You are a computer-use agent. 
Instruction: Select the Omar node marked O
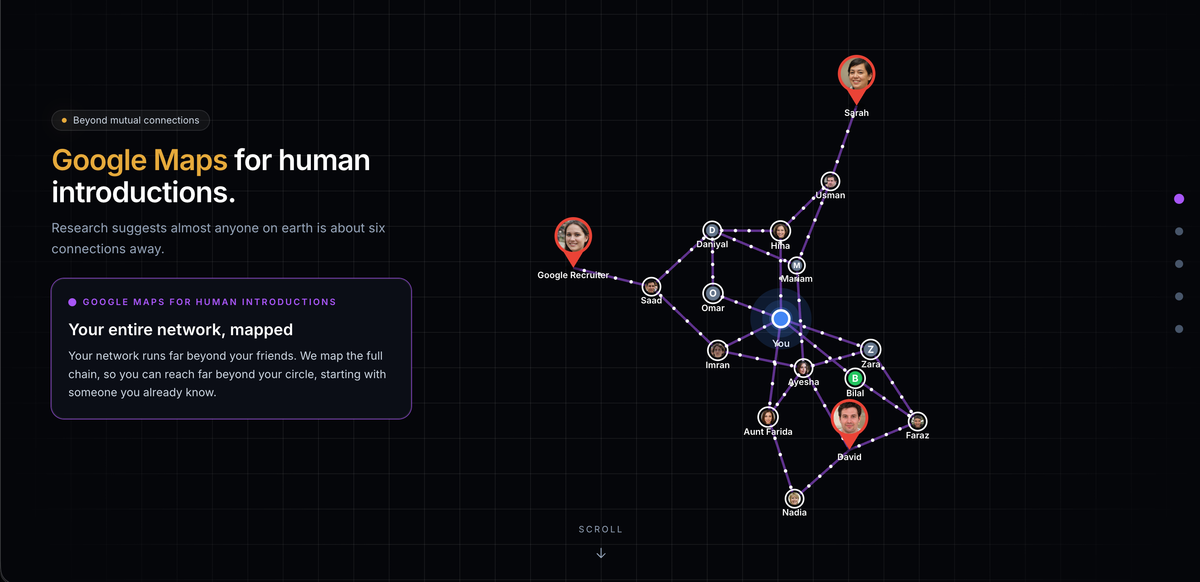712,293
